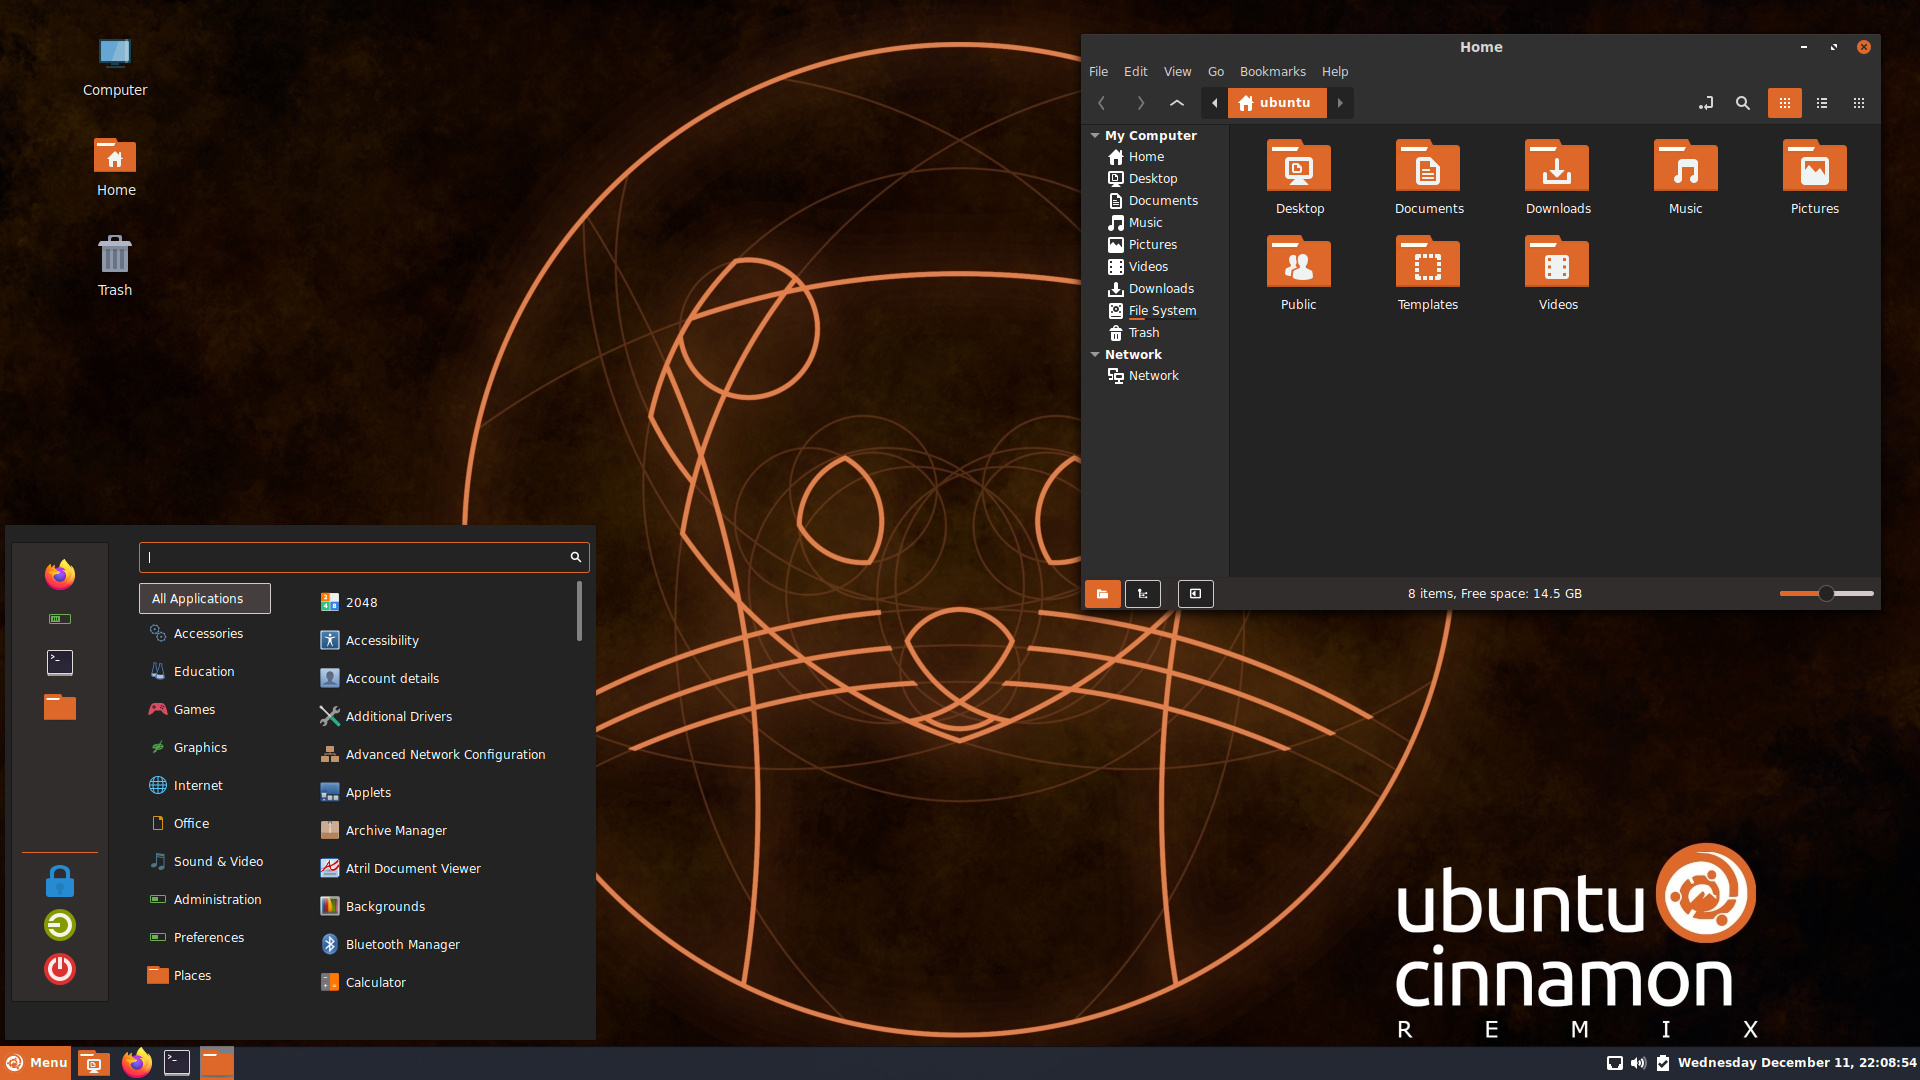Screen dimensions: 1920x1080
Task: Show places in the sidebar
Action: [x=1103, y=594]
